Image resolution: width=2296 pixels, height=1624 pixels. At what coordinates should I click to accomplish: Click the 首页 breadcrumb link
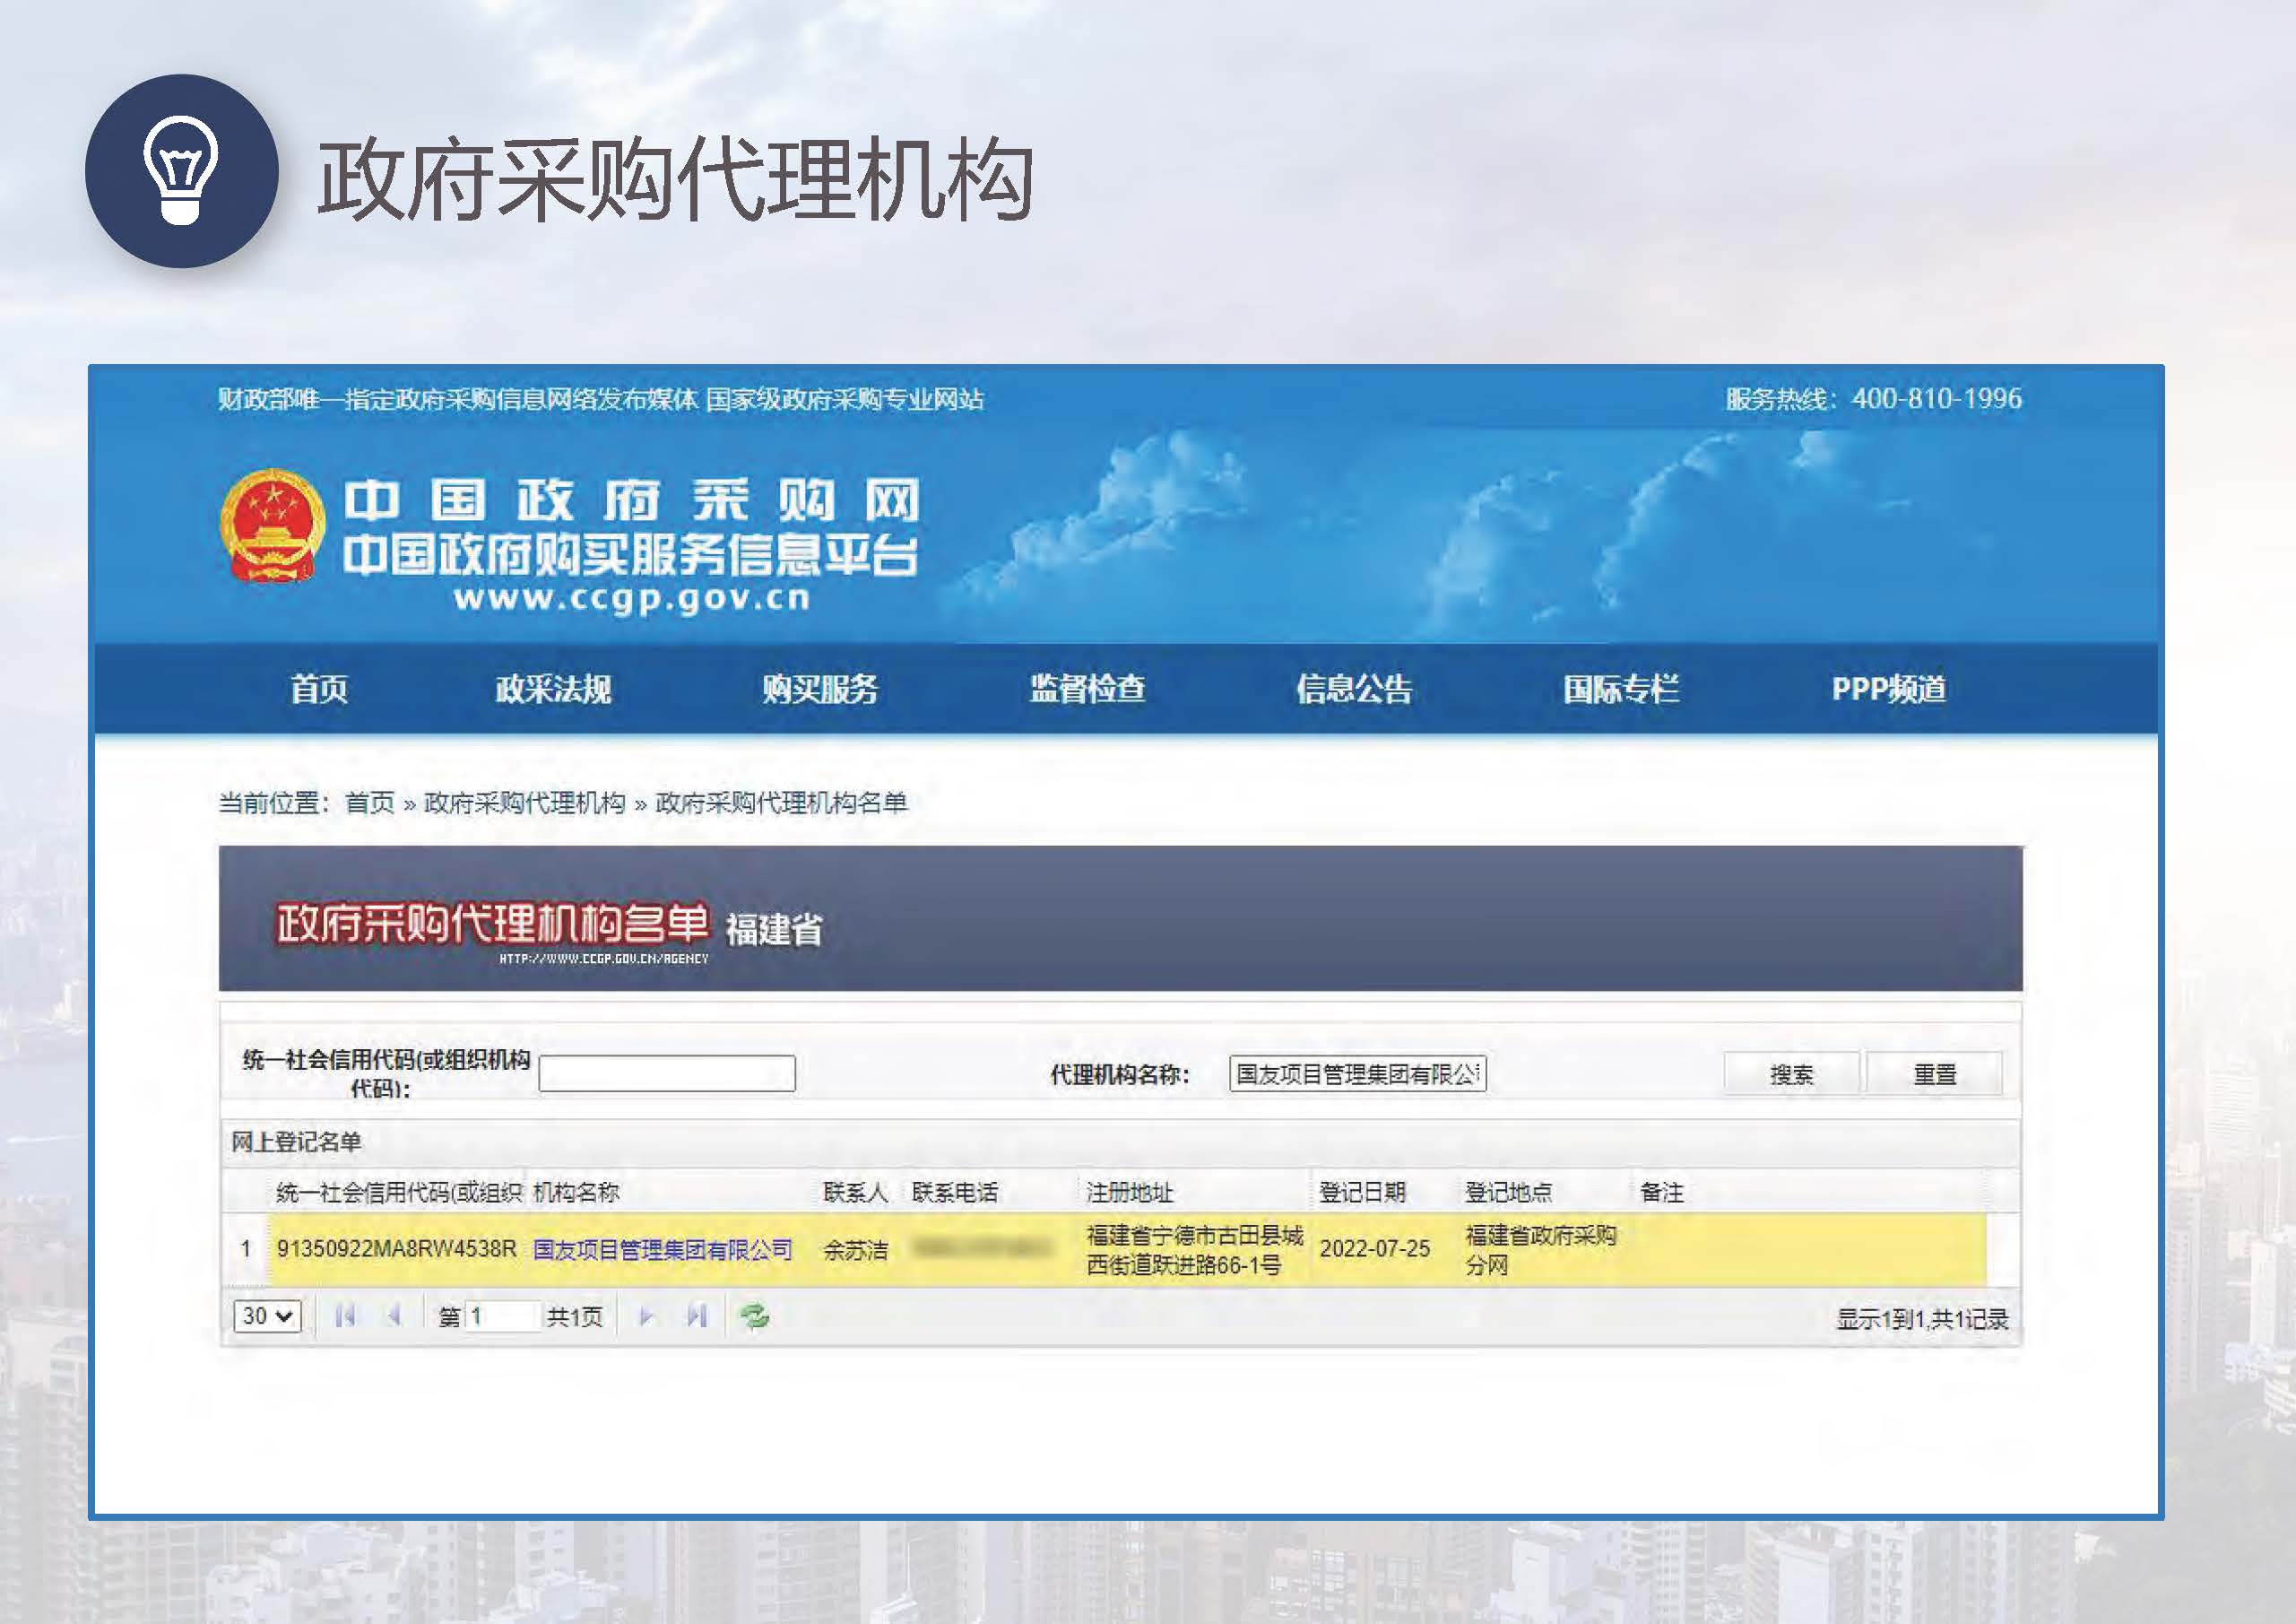pyautogui.click(x=370, y=803)
